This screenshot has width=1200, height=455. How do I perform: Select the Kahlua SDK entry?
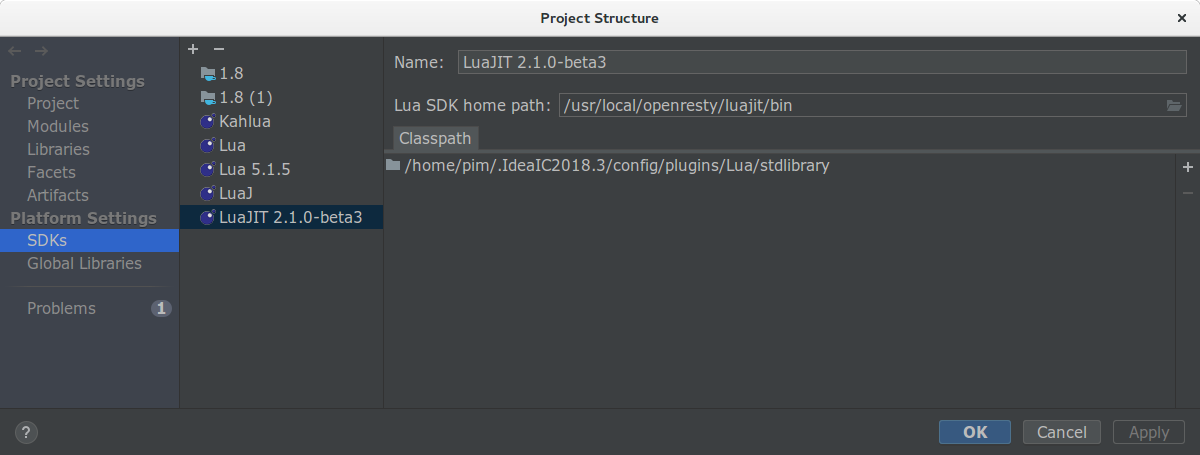244,121
